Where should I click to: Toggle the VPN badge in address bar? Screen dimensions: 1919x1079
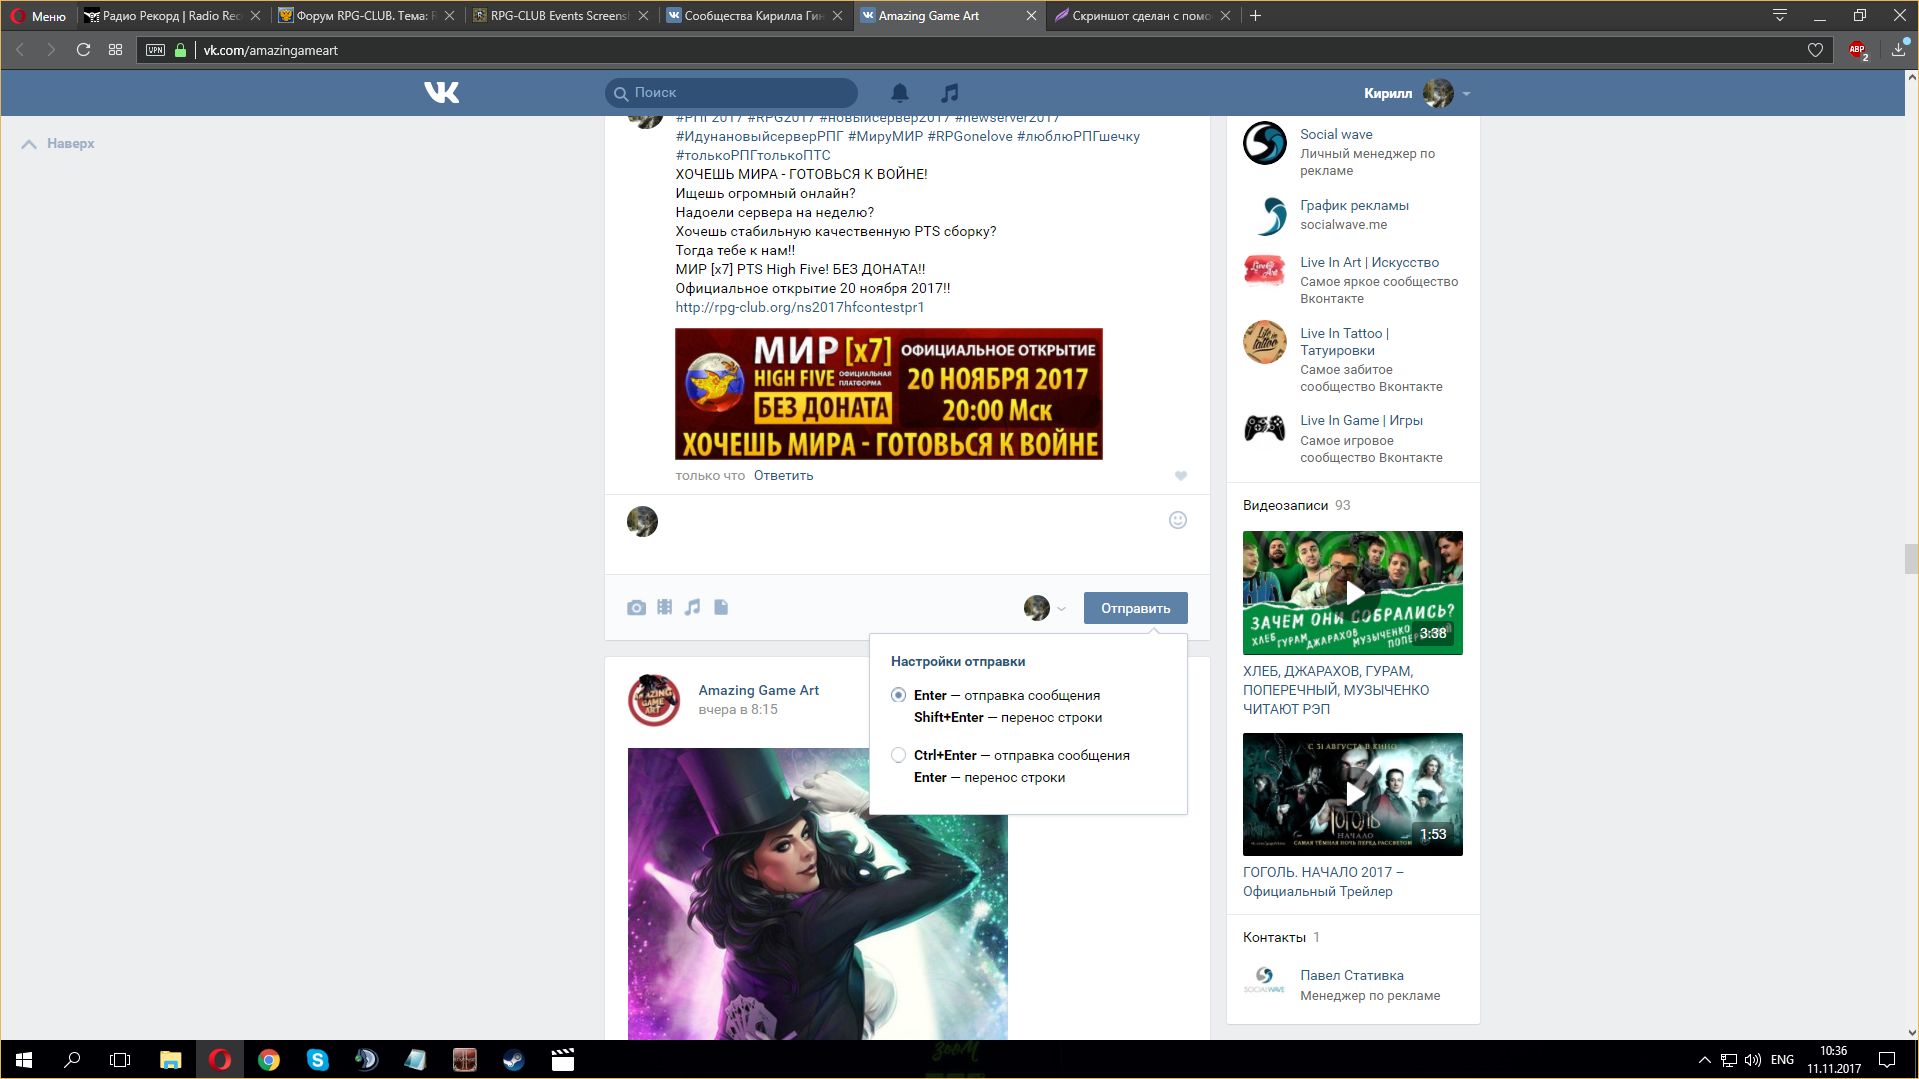tap(155, 50)
